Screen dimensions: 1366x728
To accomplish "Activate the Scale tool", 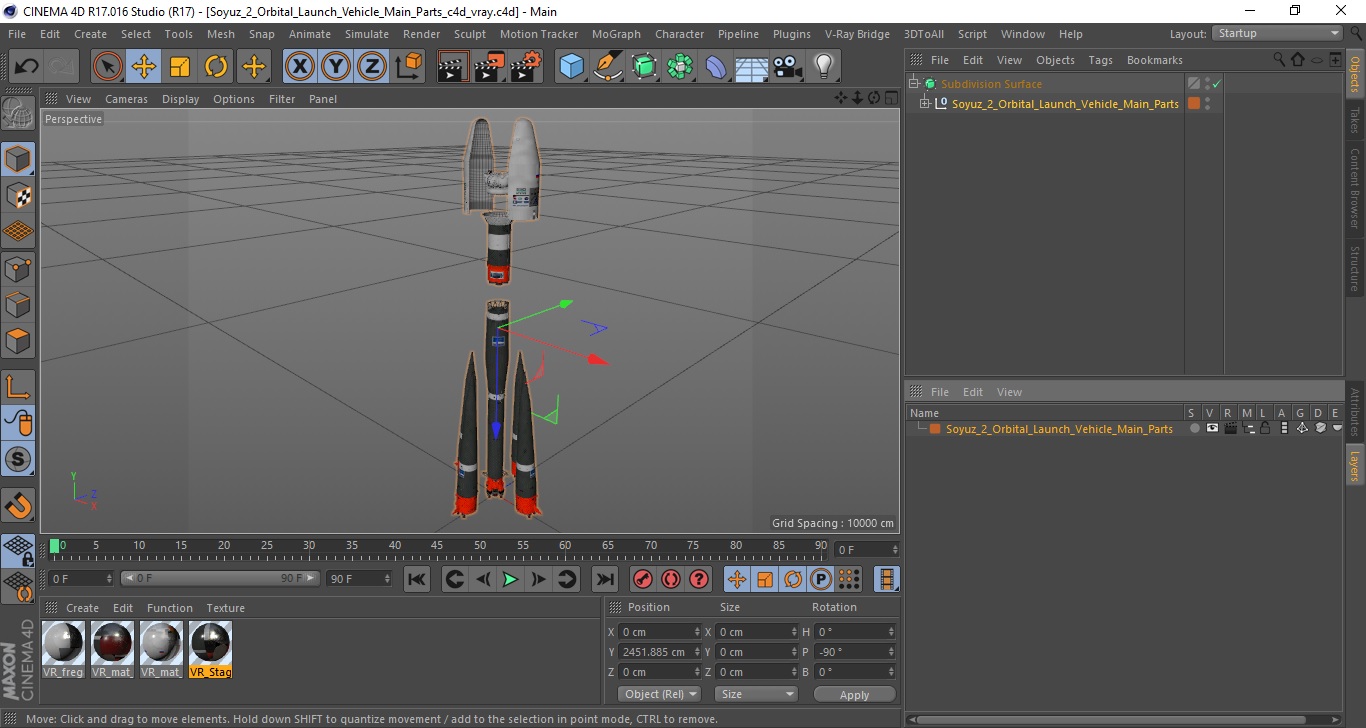I will 180,67.
